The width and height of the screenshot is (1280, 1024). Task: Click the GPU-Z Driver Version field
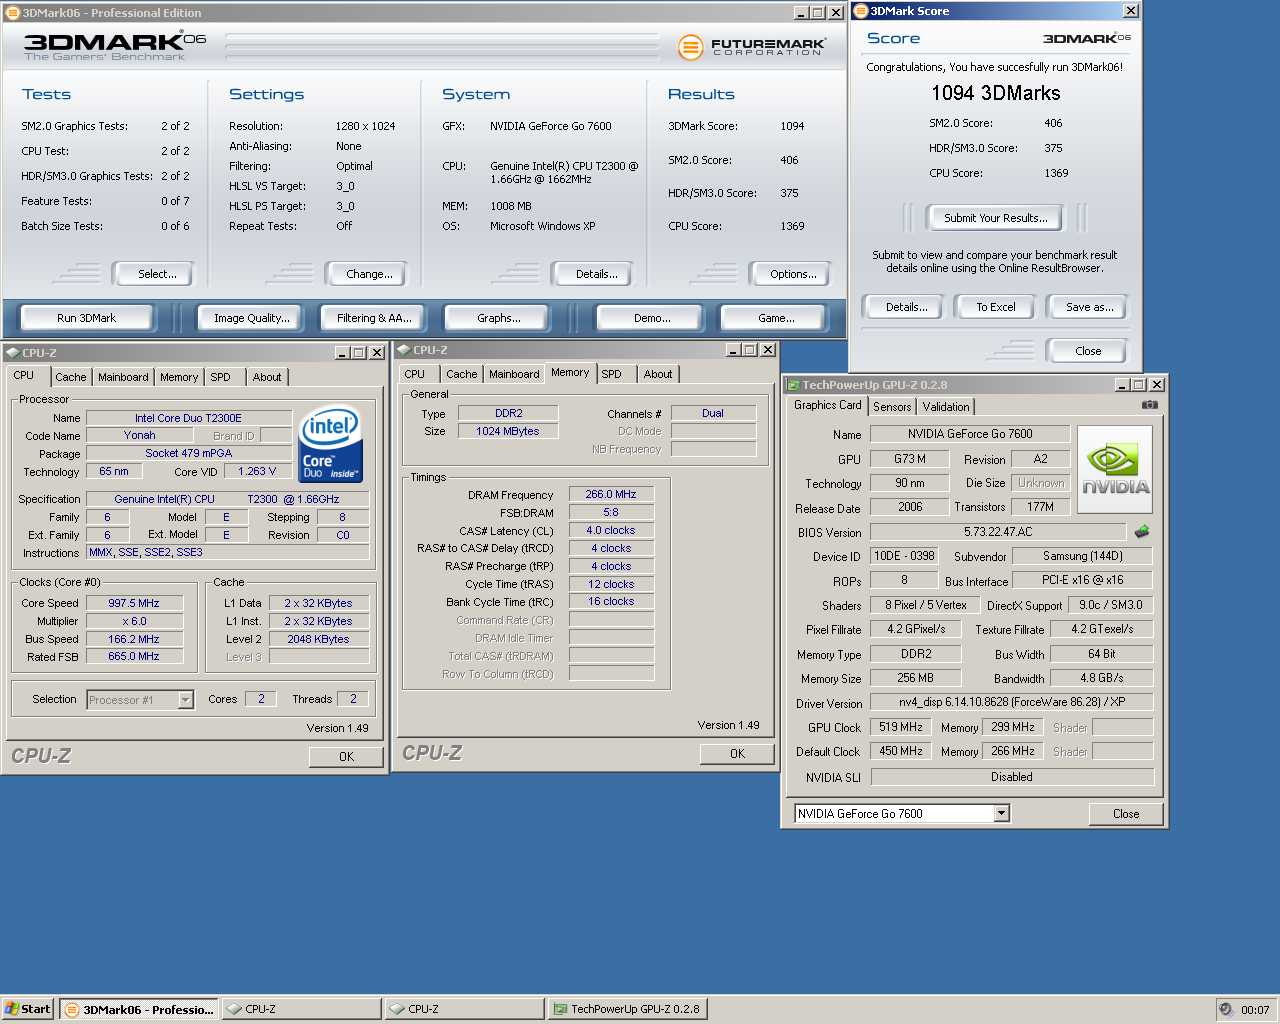[x=1011, y=702]
